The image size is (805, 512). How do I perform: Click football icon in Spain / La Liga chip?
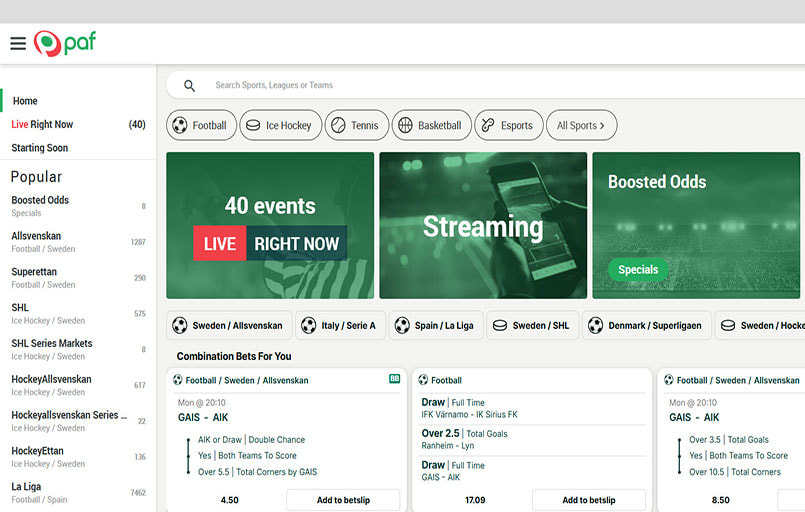coord(402,325)
